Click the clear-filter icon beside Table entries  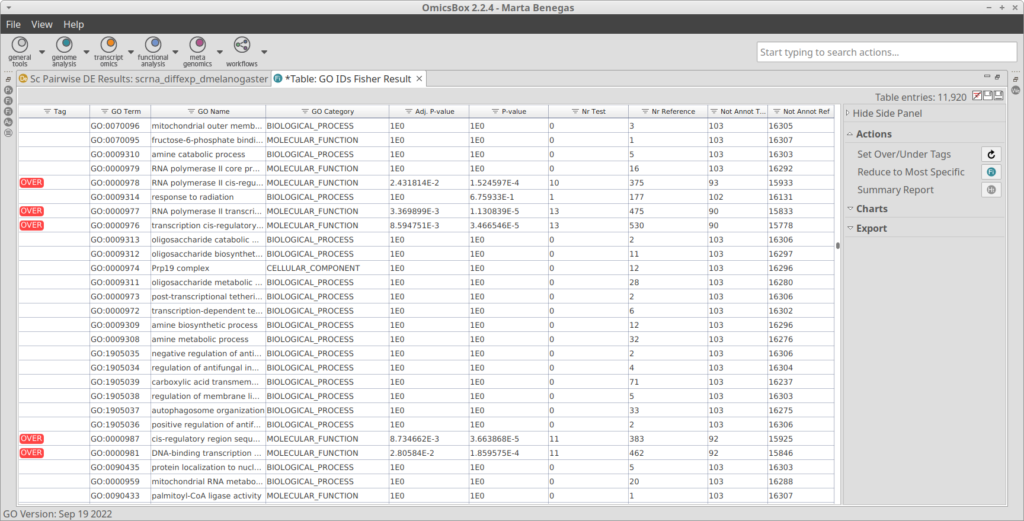tap(977, 96)
